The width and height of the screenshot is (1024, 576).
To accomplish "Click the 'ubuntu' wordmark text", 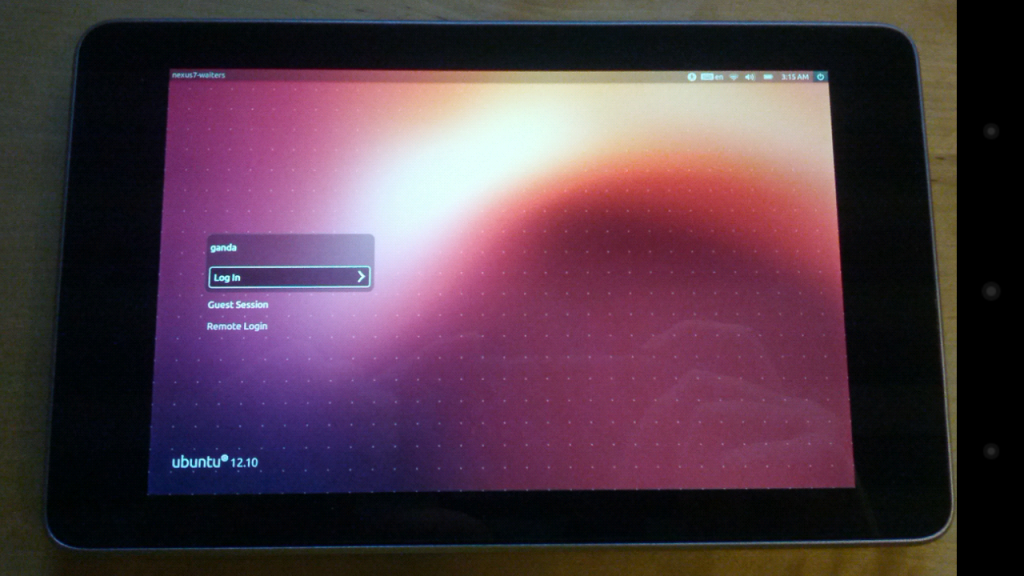I will 196,462.
